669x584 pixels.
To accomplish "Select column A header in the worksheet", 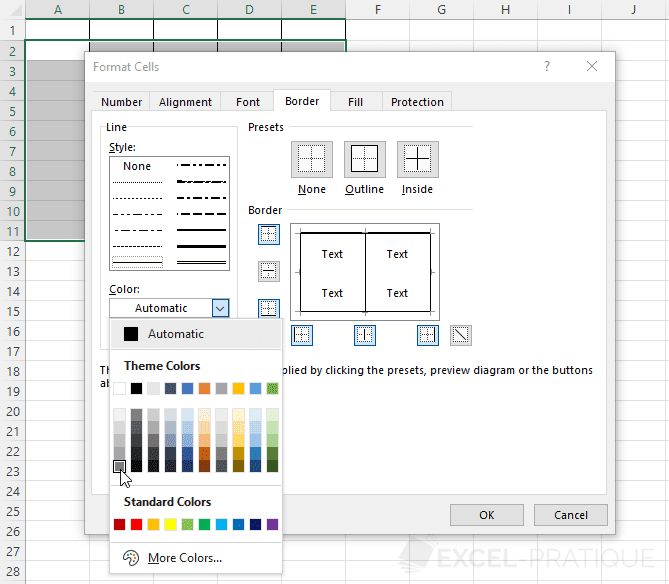I will tap(58, 9).
